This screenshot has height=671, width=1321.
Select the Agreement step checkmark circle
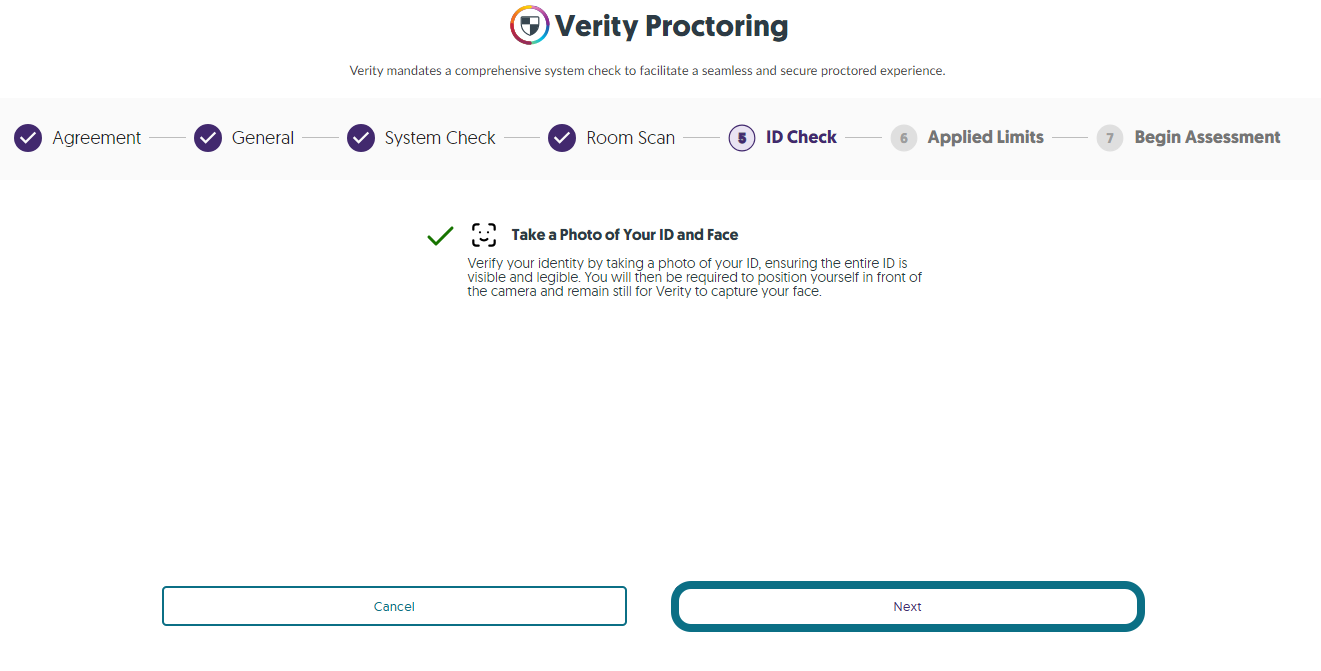click(x=28, y=138)
